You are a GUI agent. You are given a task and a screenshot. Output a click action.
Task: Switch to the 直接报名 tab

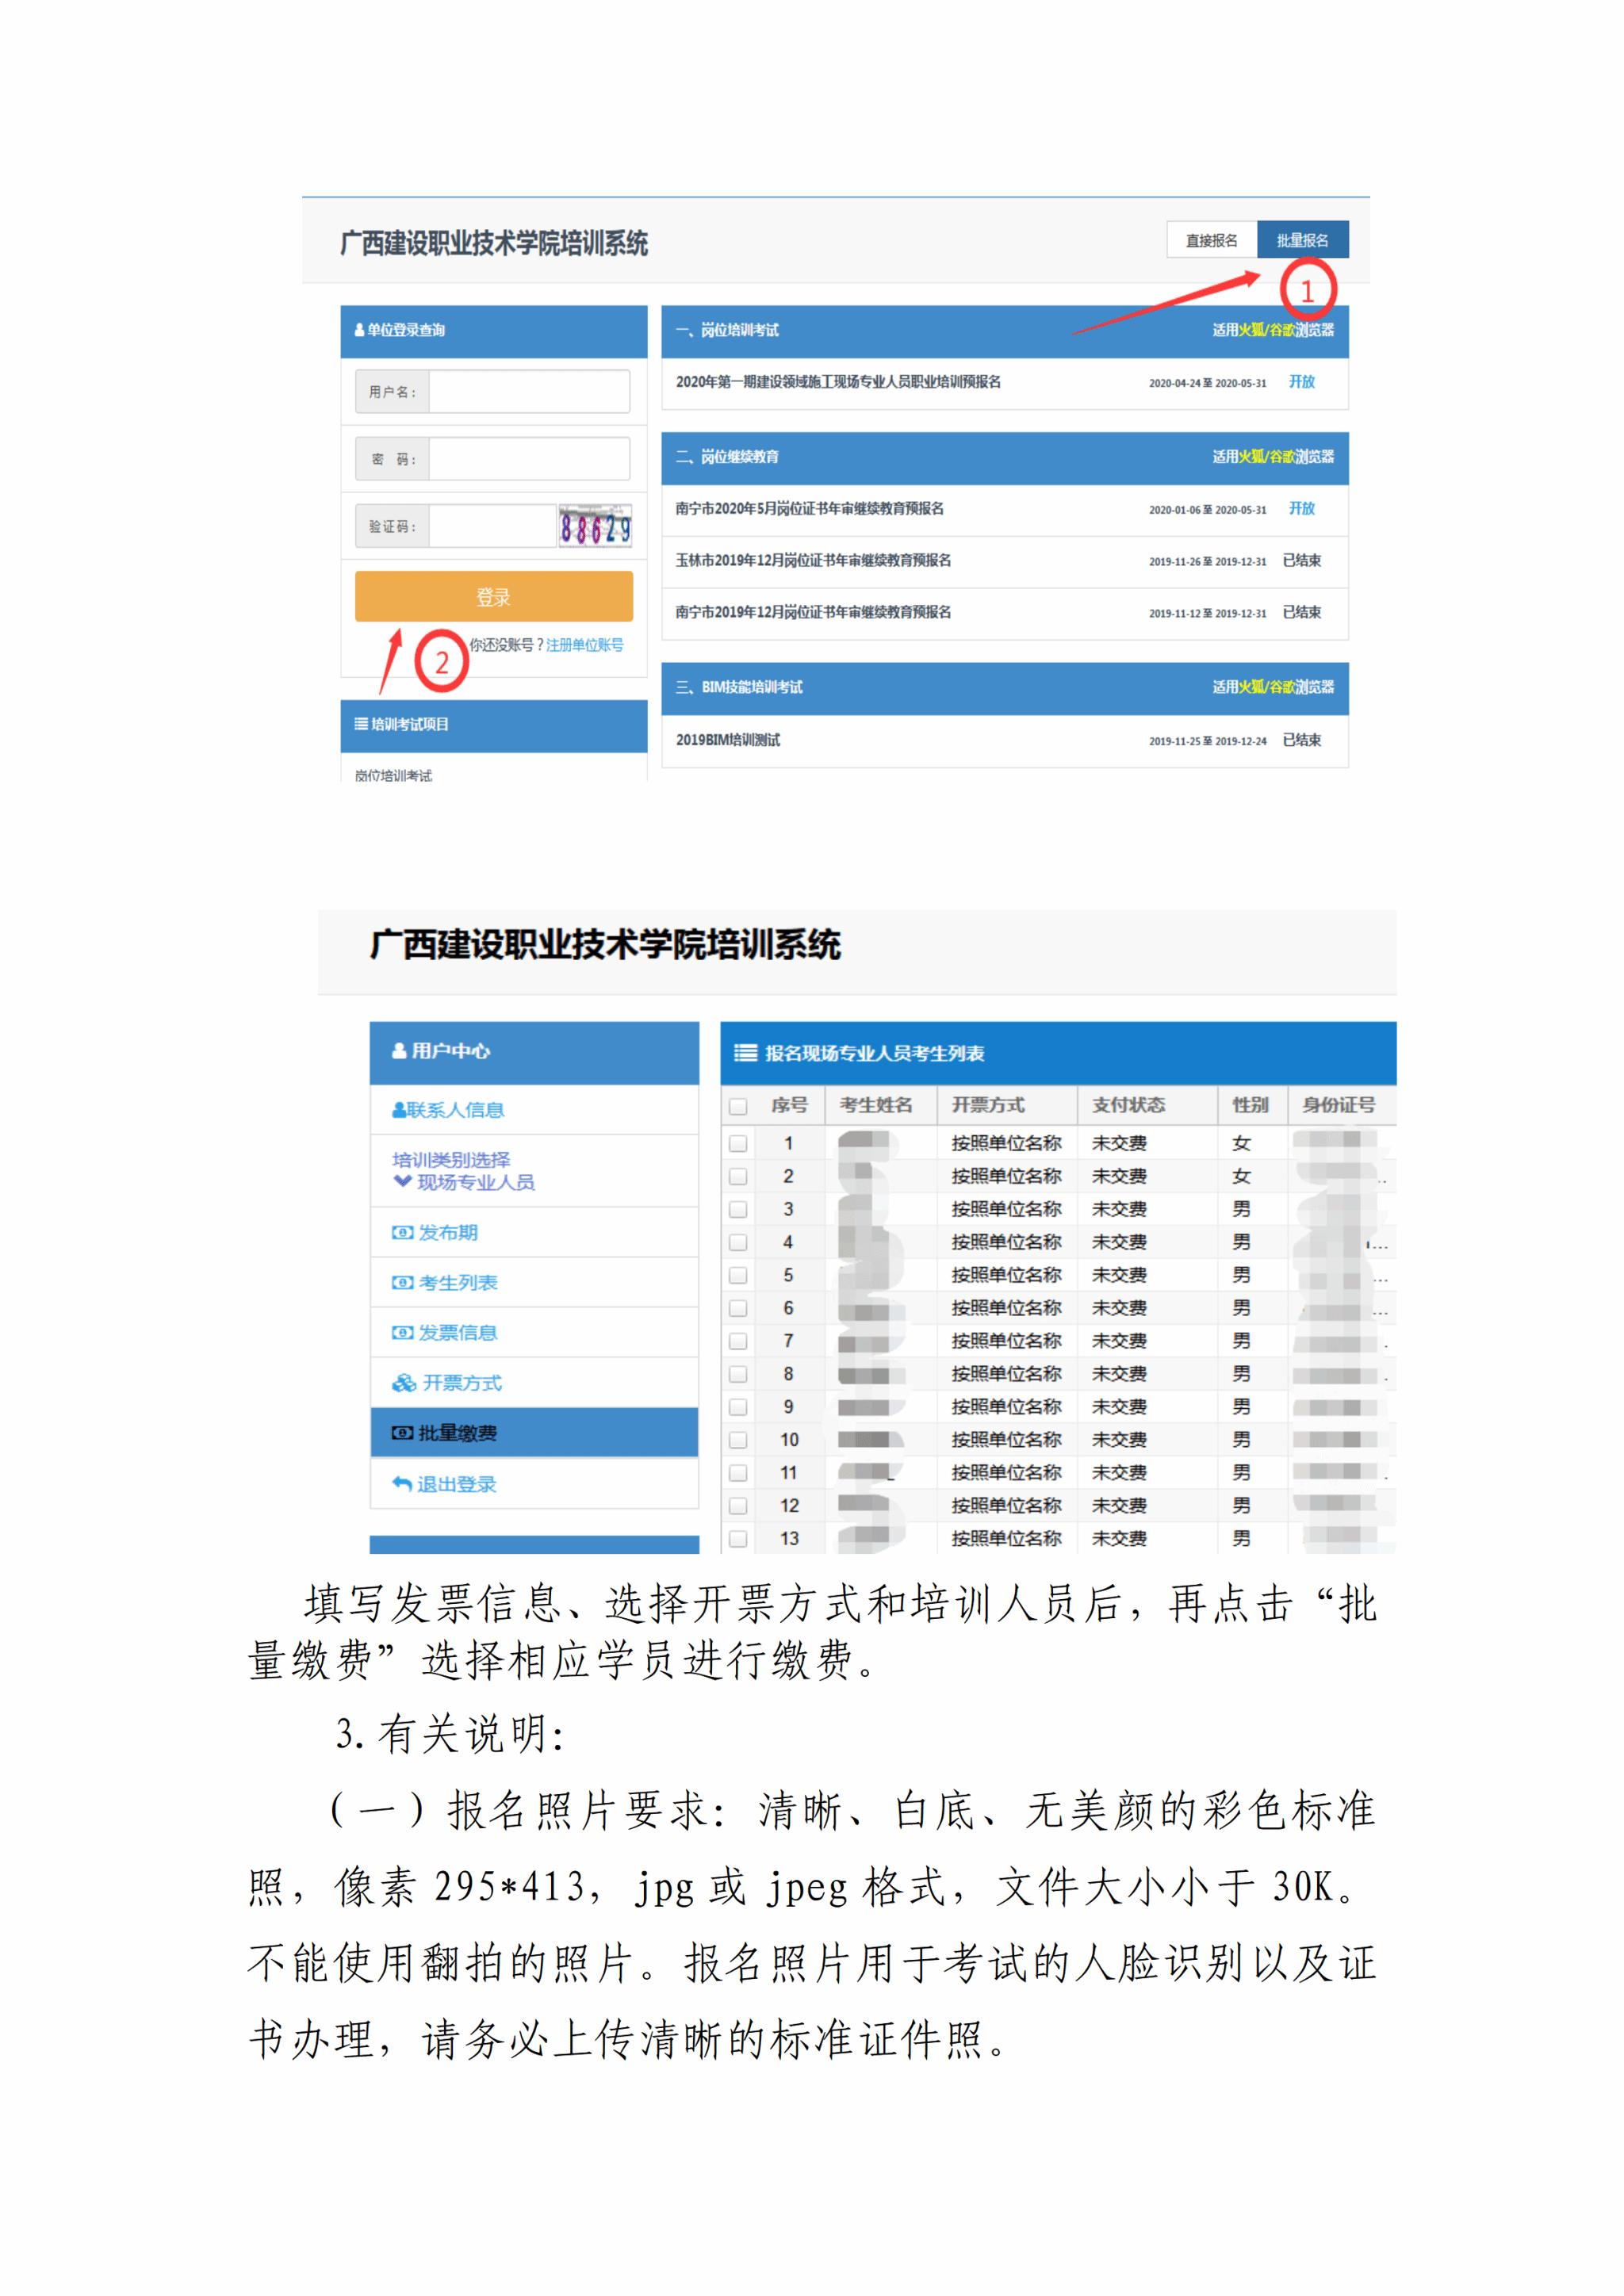(x=1211, y=240)
